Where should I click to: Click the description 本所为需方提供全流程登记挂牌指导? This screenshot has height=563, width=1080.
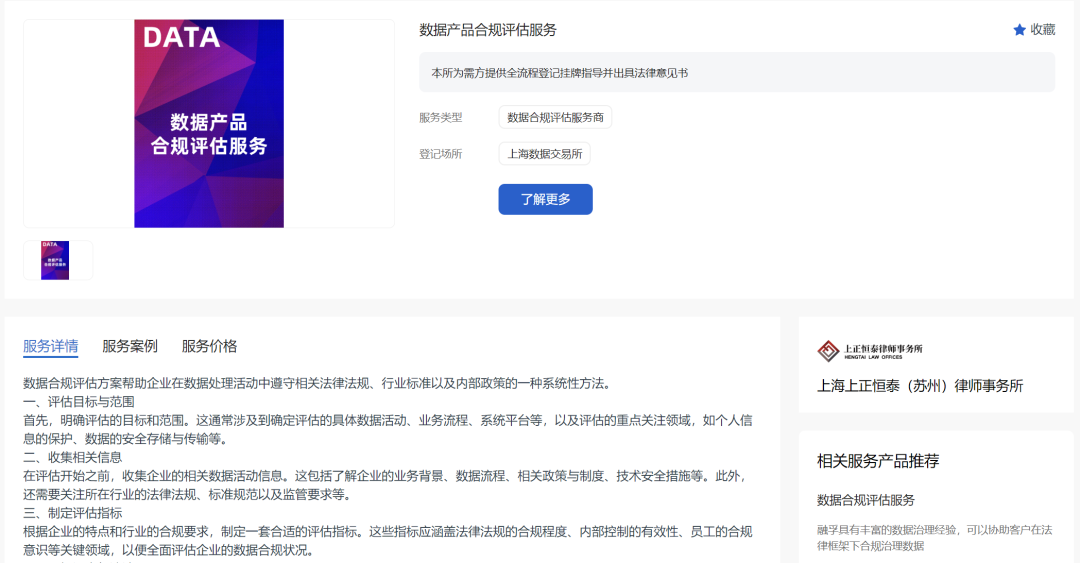pyautogui.click(x=559, y=73)
